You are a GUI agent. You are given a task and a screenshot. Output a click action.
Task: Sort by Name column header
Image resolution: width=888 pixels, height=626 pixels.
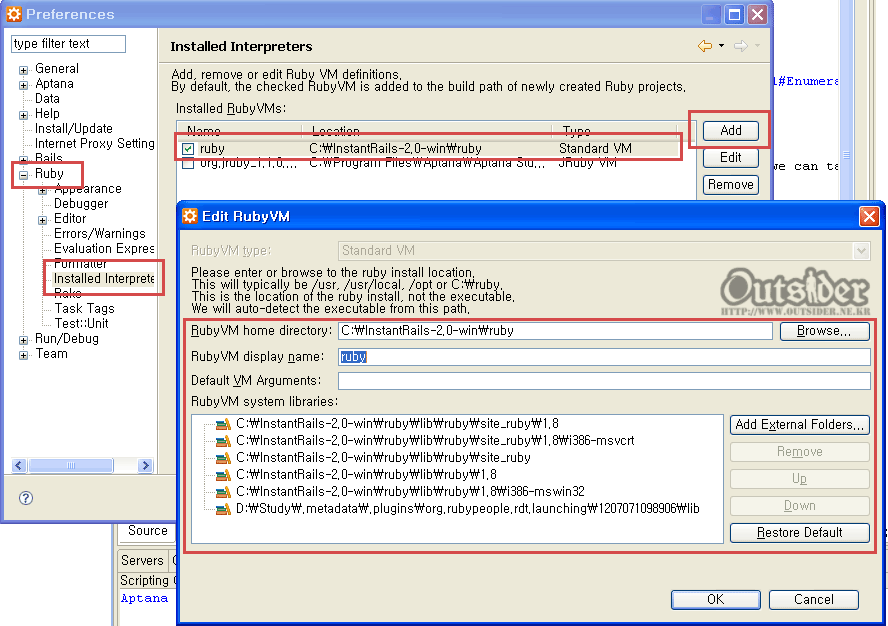(x=239, y=131)
